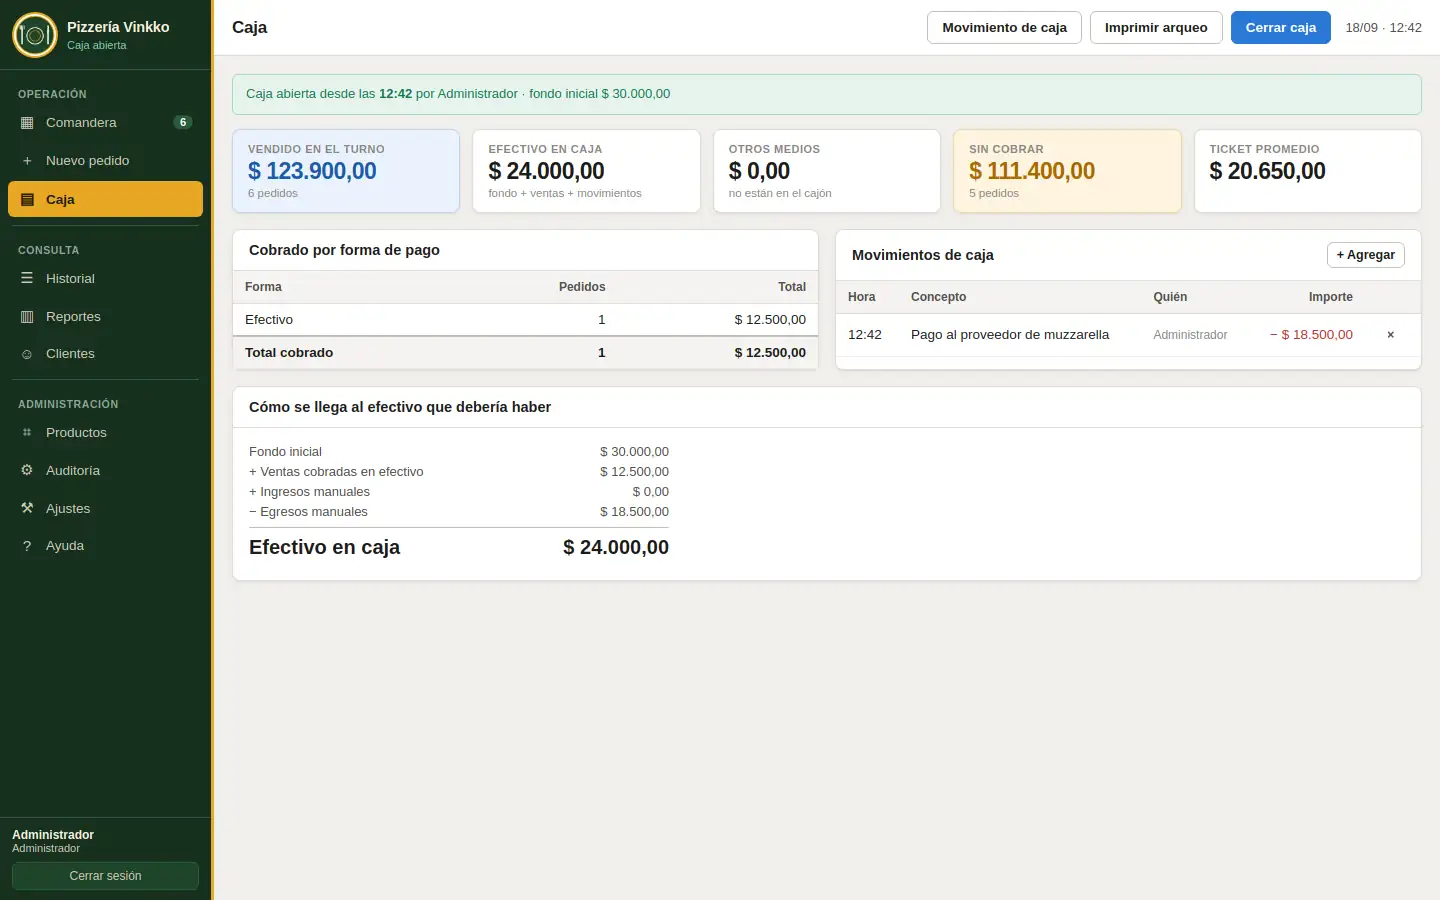
Task: Click the '+ Ventas cobradas en efectivo' line
Action: [459, 472]
